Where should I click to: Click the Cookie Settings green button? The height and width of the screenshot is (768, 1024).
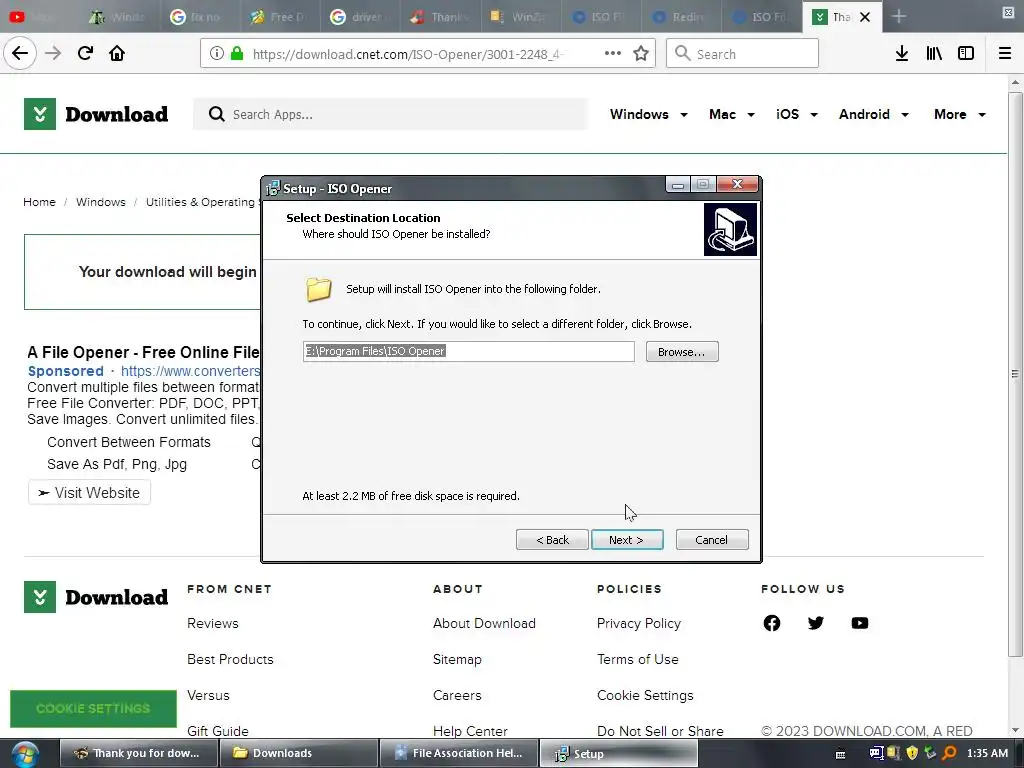(x=93, y=709)
